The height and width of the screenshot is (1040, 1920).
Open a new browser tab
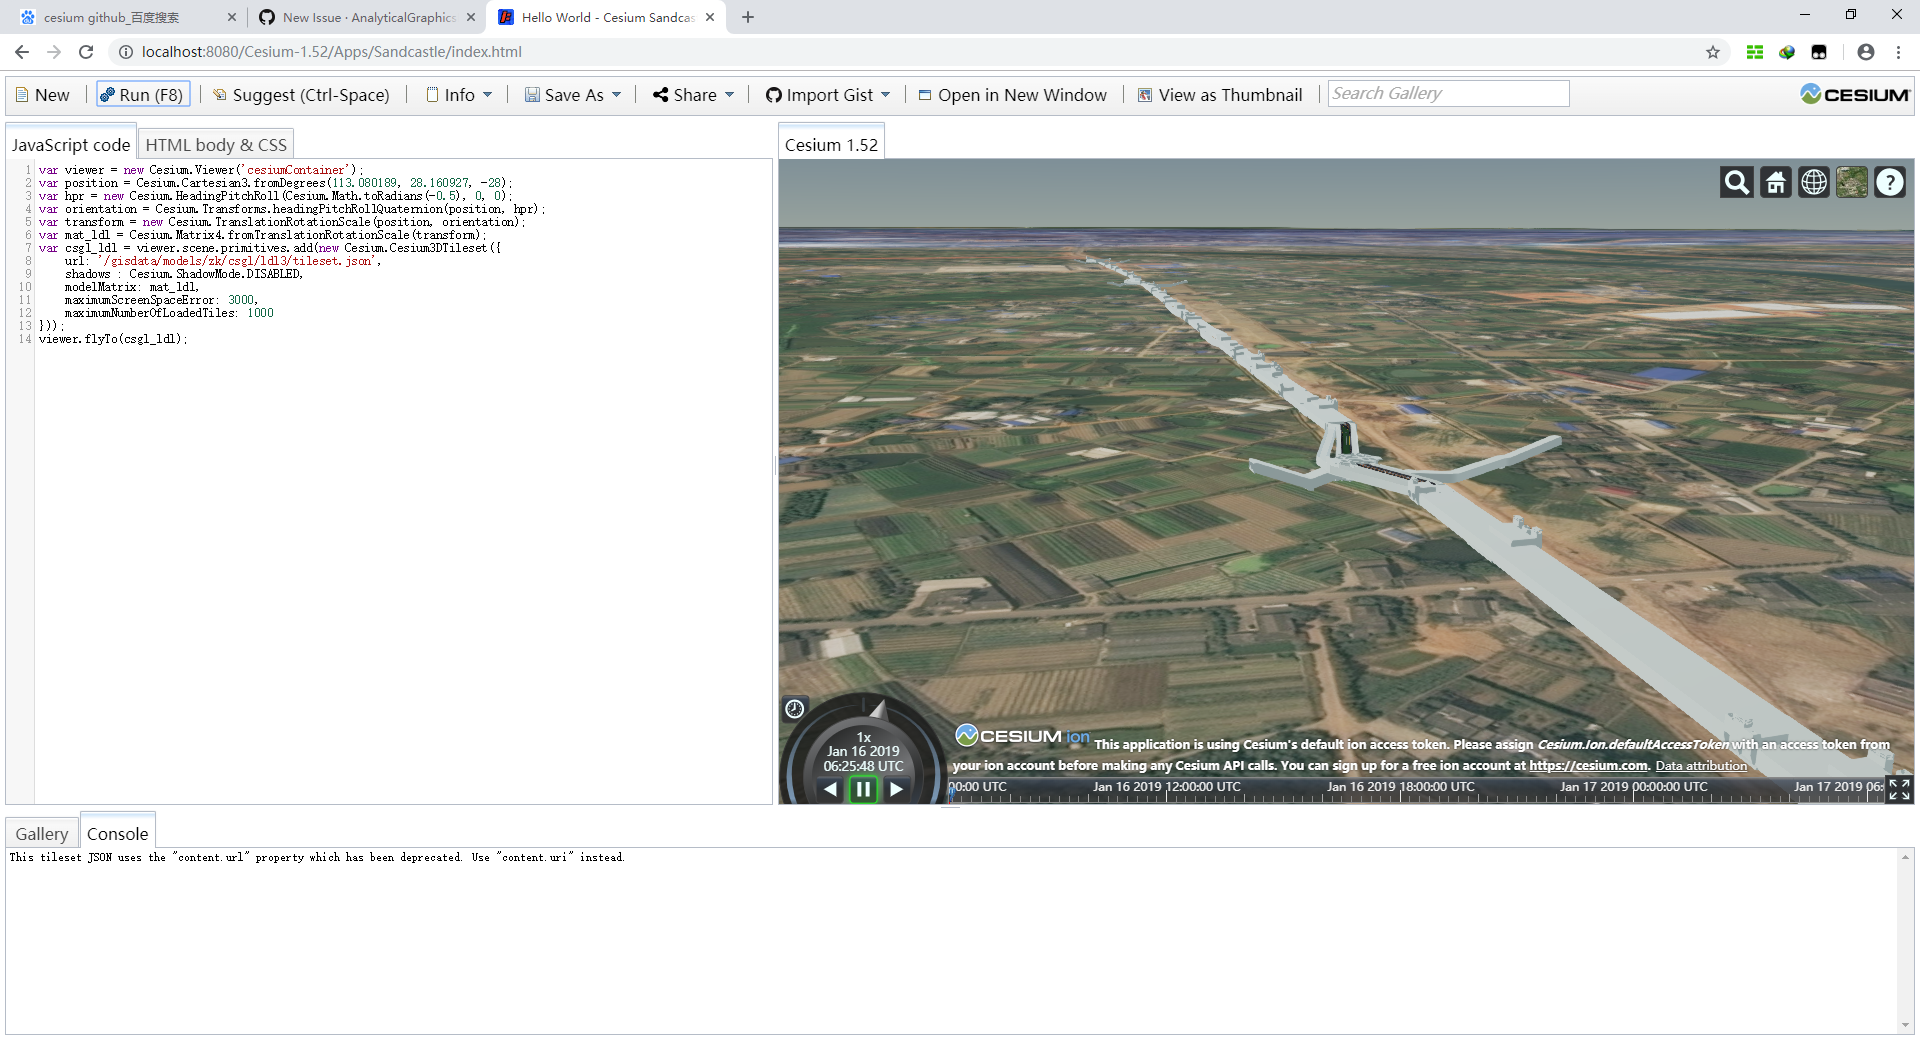coord(748,17)
